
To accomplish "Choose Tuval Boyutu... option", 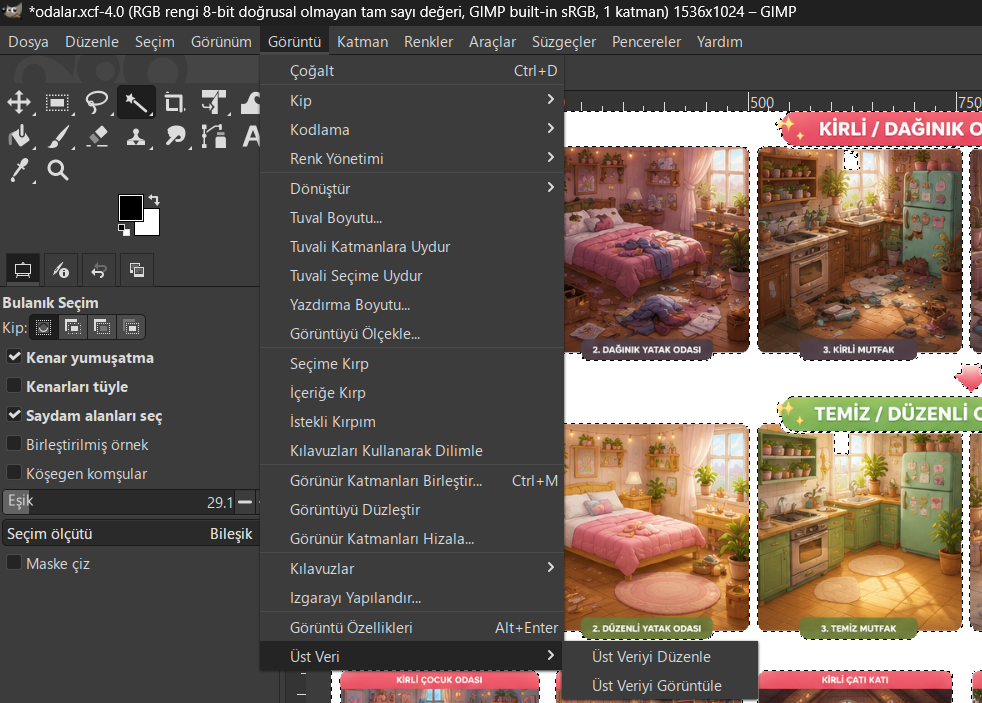I will [411, 217].
